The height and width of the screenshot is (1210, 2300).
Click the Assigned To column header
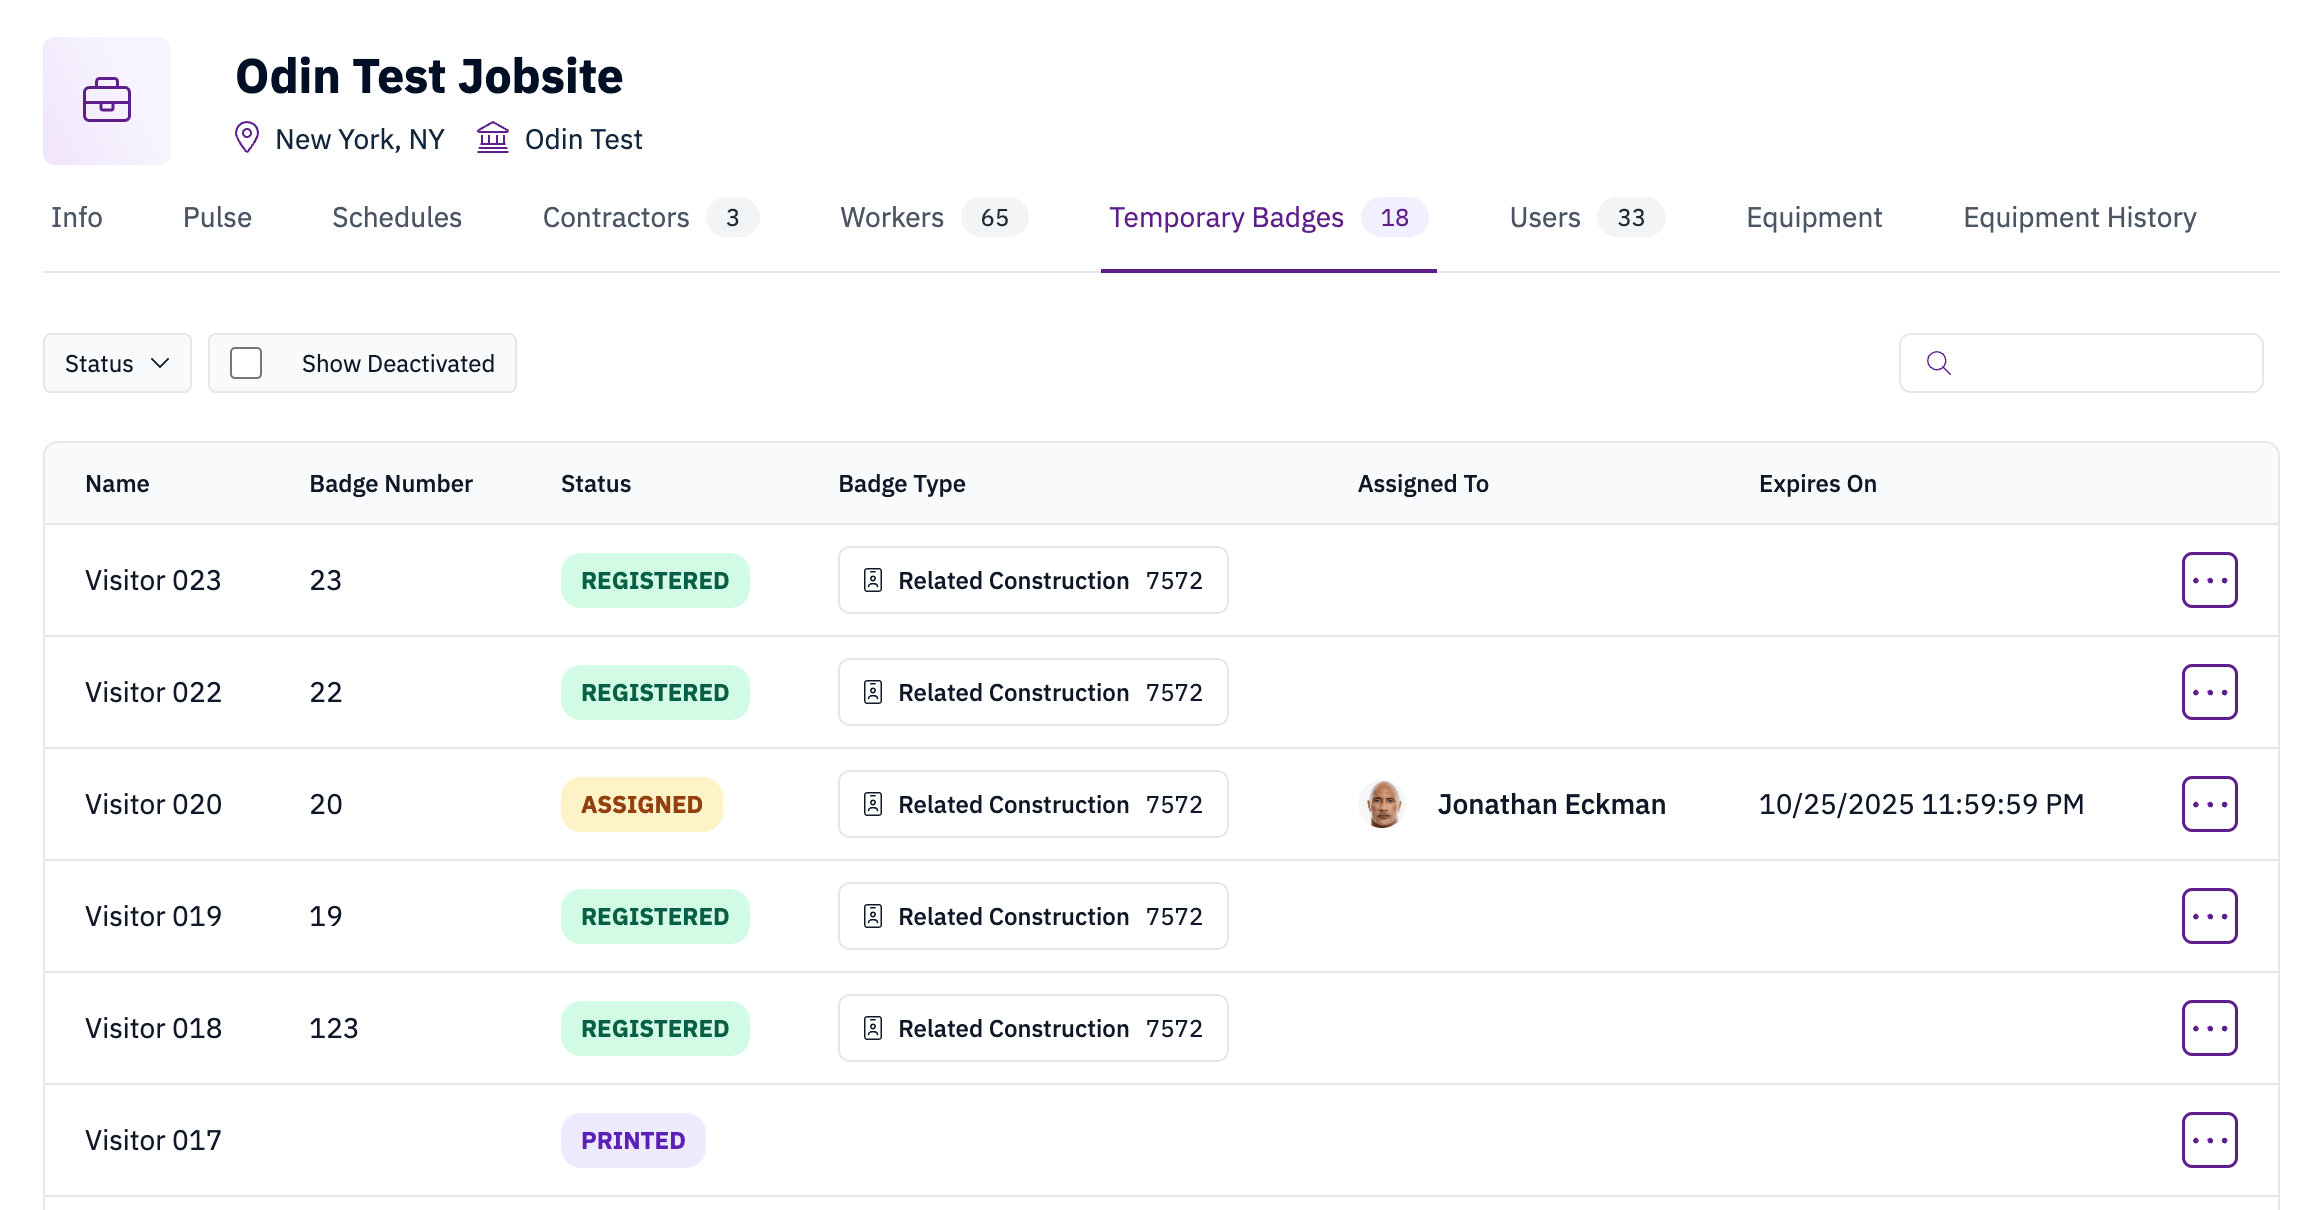1423,484
